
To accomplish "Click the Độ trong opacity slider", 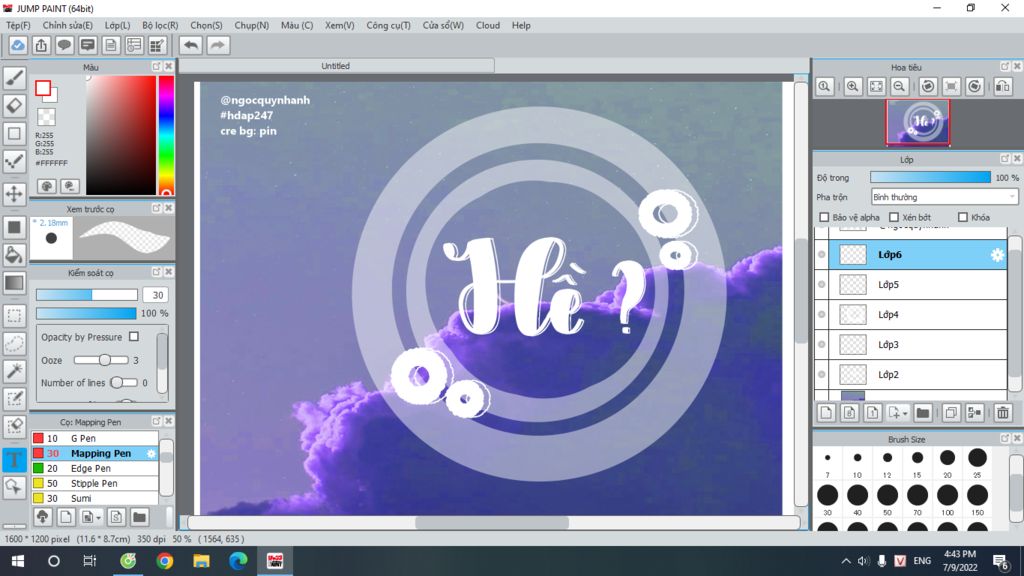I will pos(930,177).
